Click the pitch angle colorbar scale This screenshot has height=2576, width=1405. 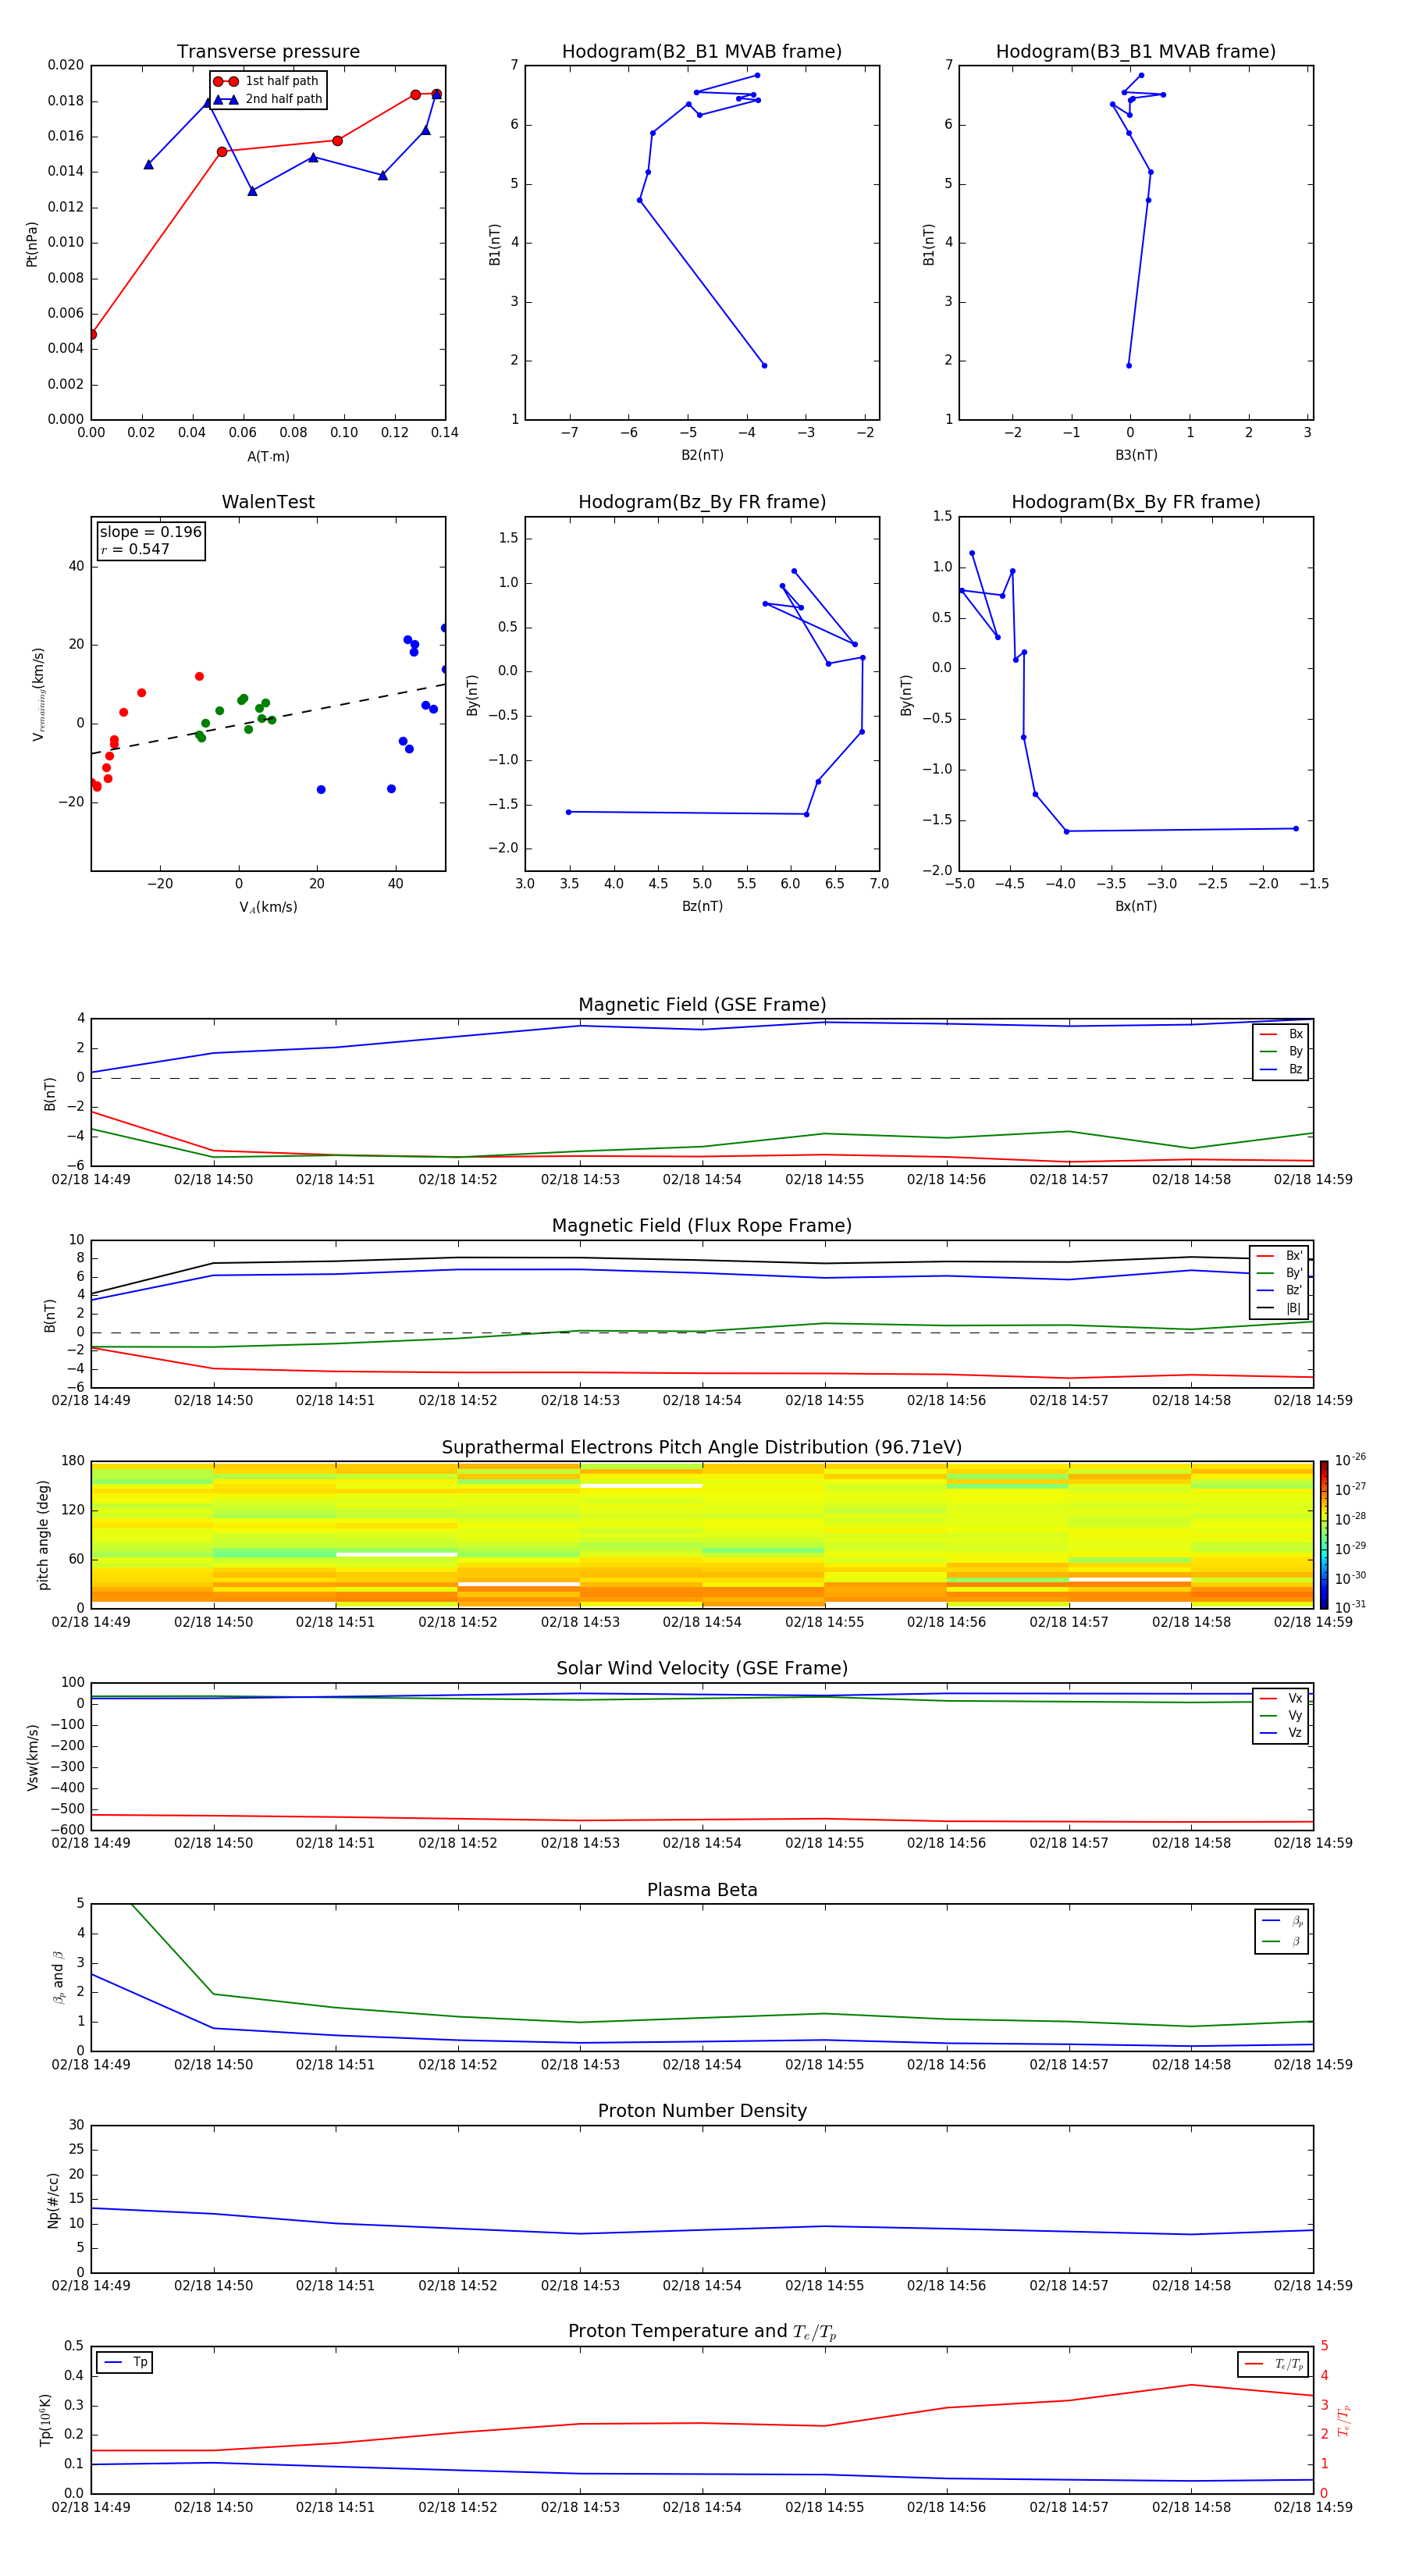pyautogui.click(x=1324, y=1535)
